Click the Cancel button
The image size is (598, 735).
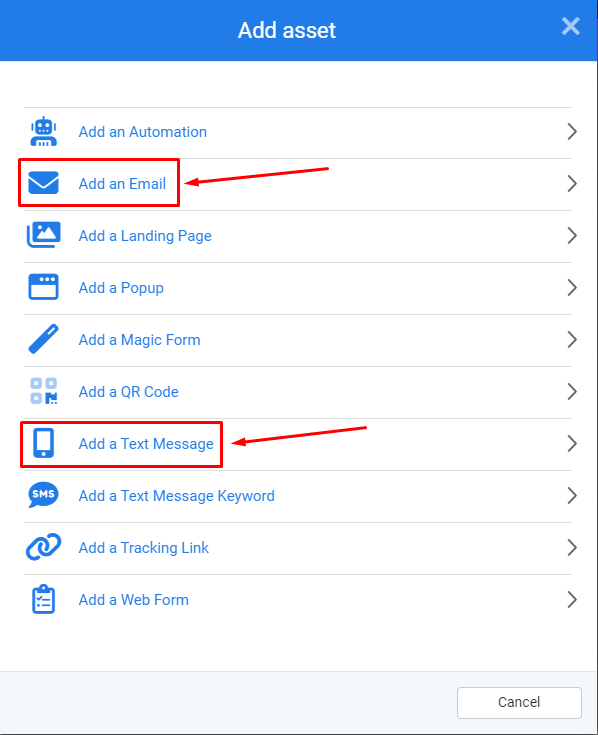click(519, 702)
